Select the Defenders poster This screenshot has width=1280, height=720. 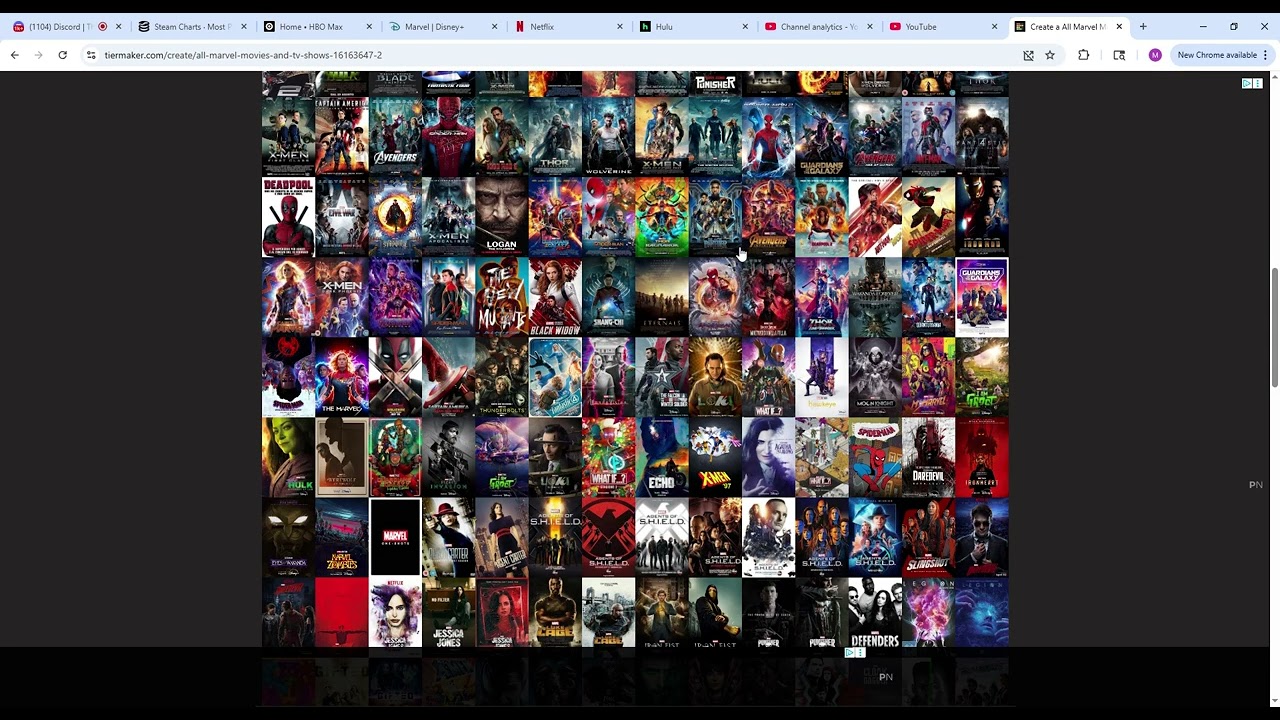point(875,612)
